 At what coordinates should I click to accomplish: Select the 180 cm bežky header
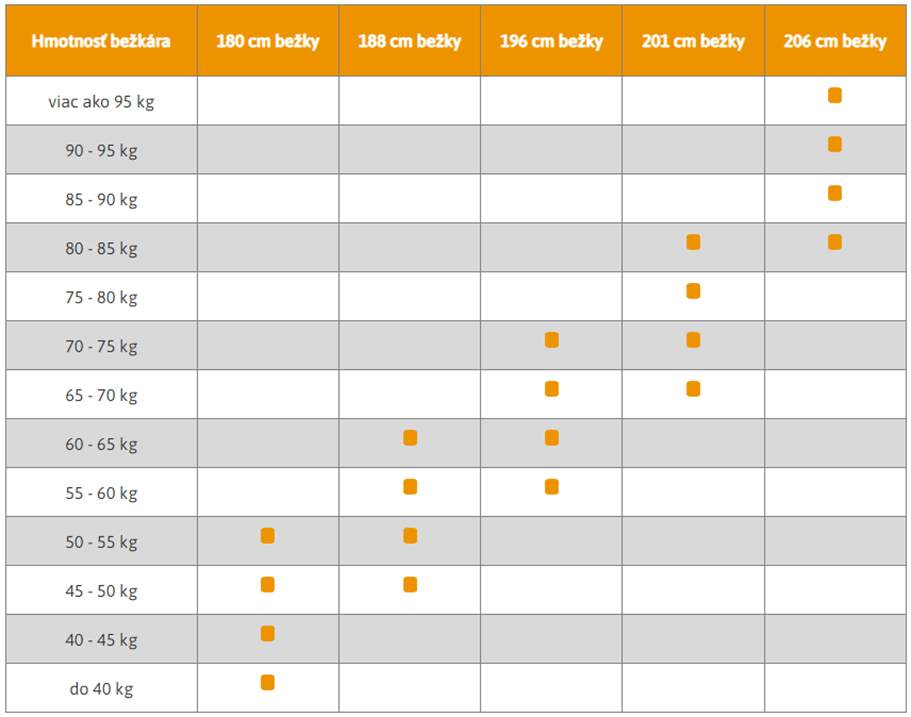268,41
